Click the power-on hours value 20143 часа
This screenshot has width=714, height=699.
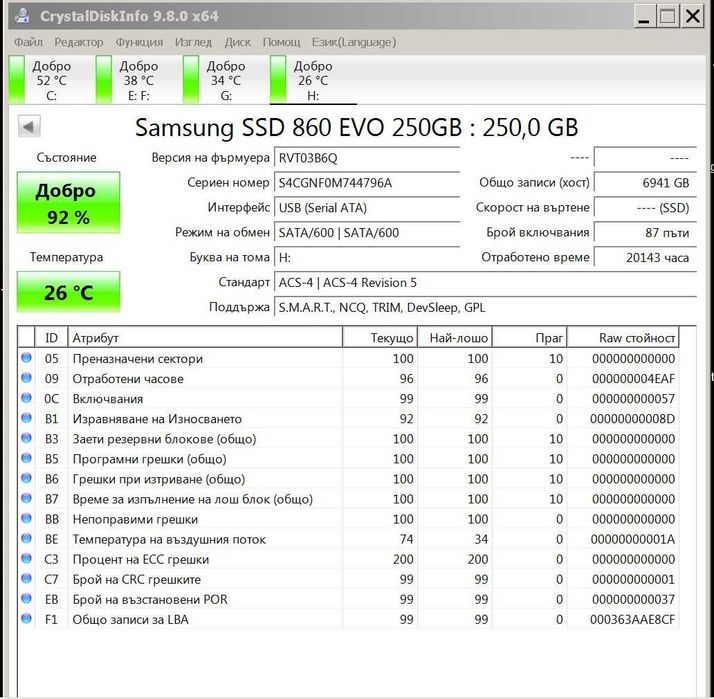pyautogui.click(x=645, y=258)
